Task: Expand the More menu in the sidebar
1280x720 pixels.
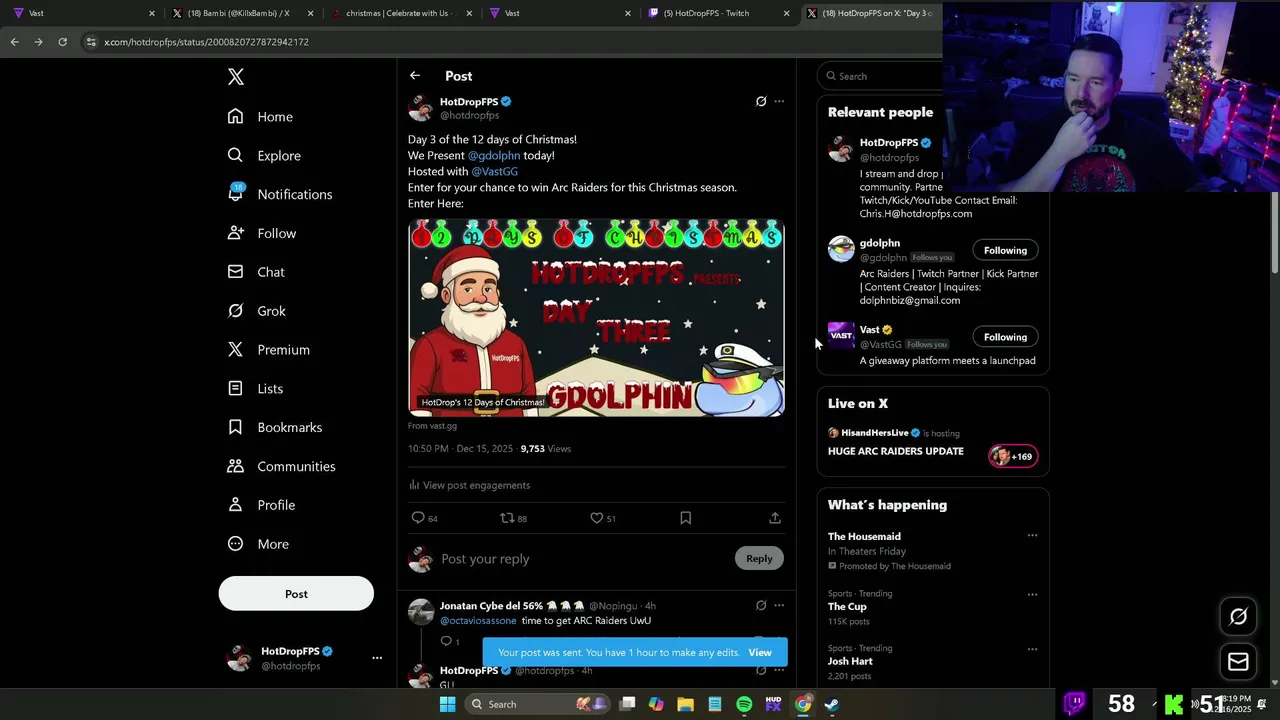Action: 258,544
